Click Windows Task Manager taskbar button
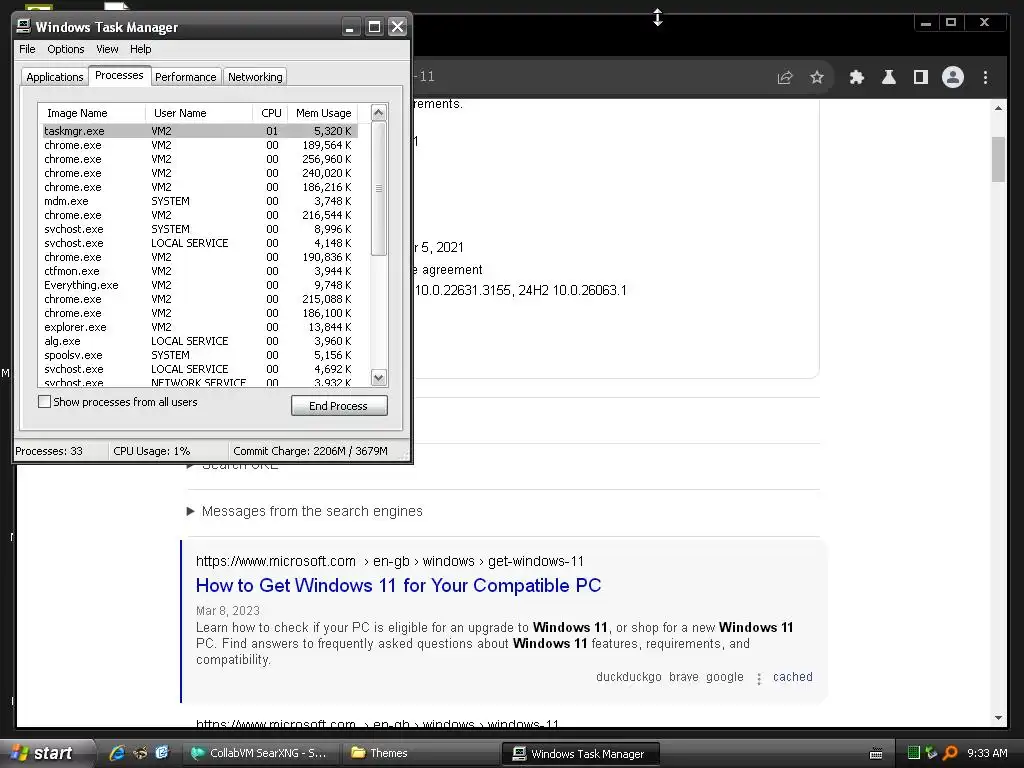The width and height of the screenshot is (1024, 768). point(581,754)
